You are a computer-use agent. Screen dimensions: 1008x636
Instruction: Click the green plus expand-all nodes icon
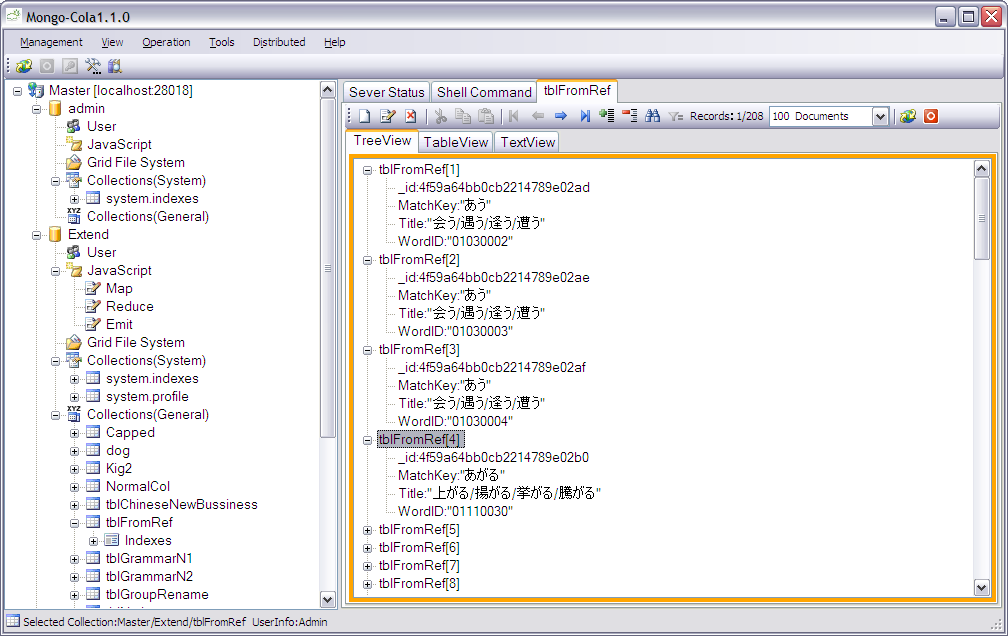click(x=607, y=116)
